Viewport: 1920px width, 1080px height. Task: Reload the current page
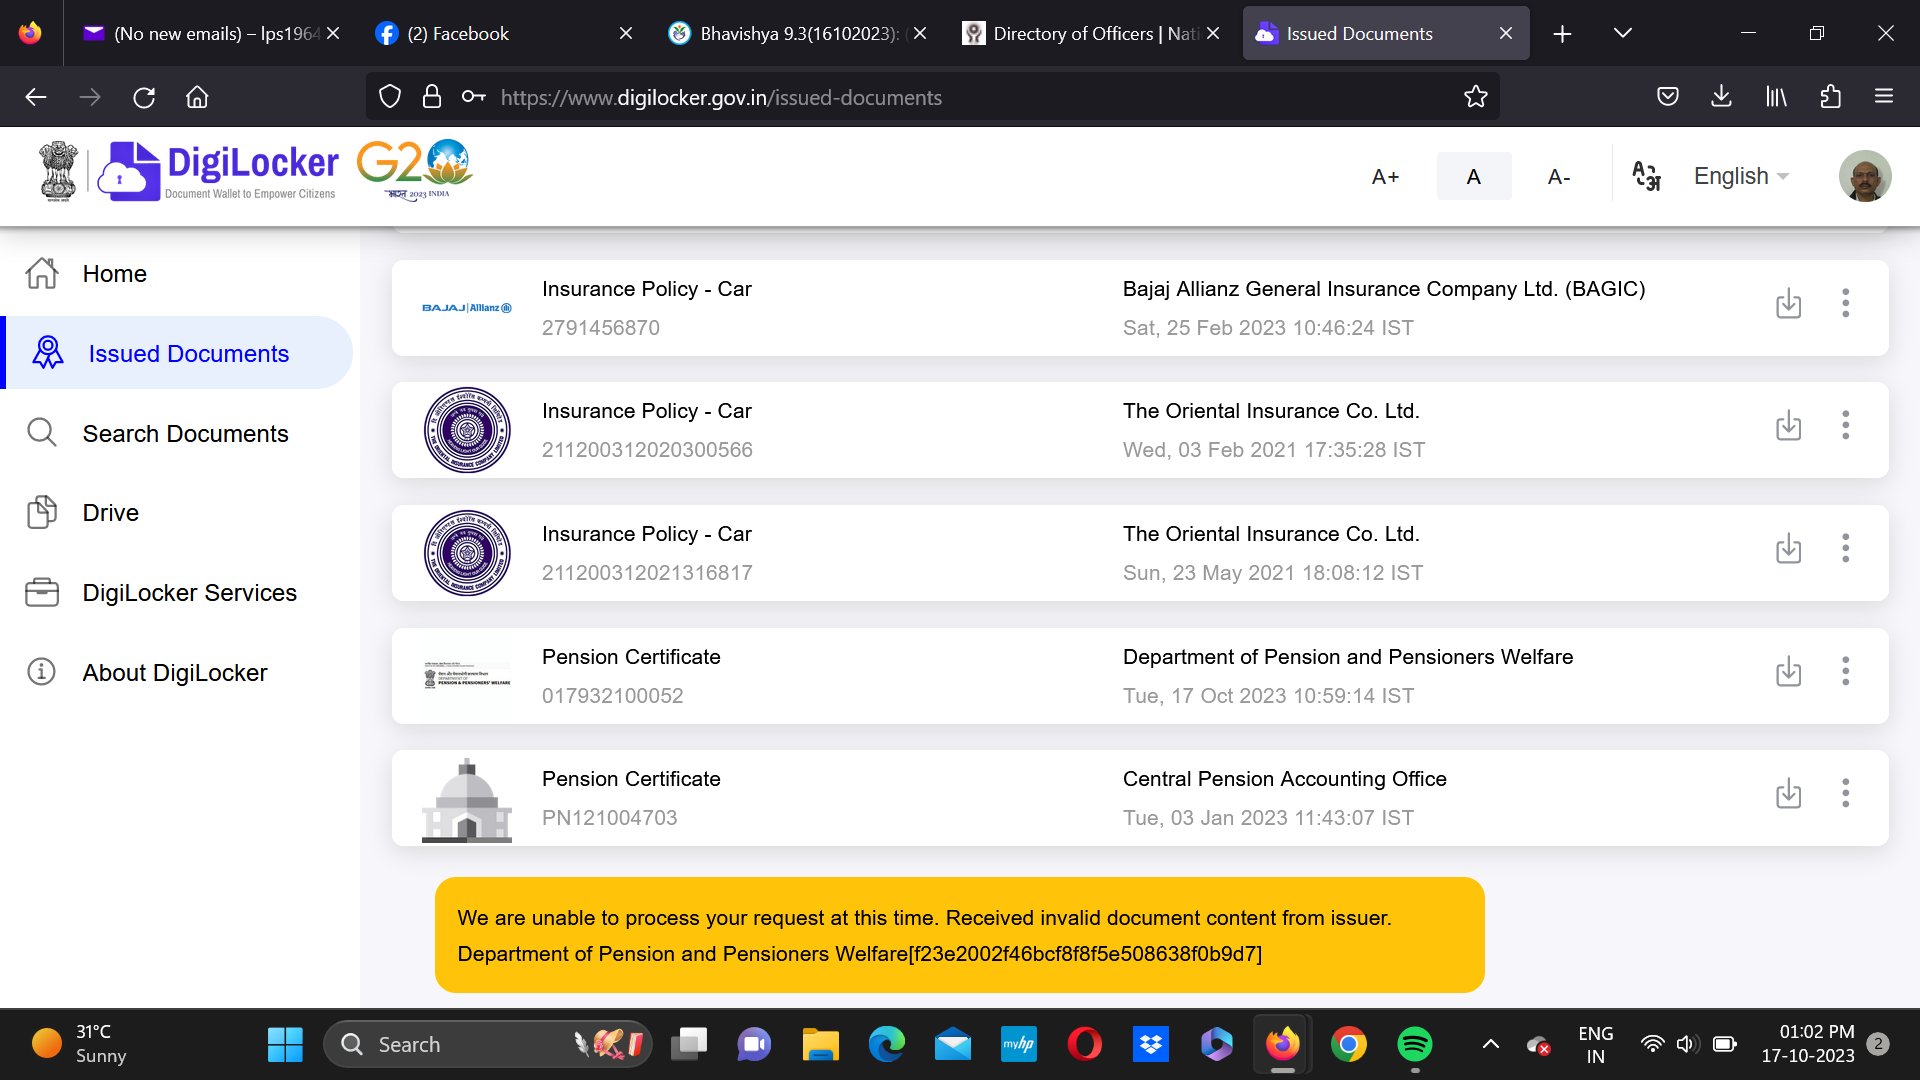coord(144,97)
